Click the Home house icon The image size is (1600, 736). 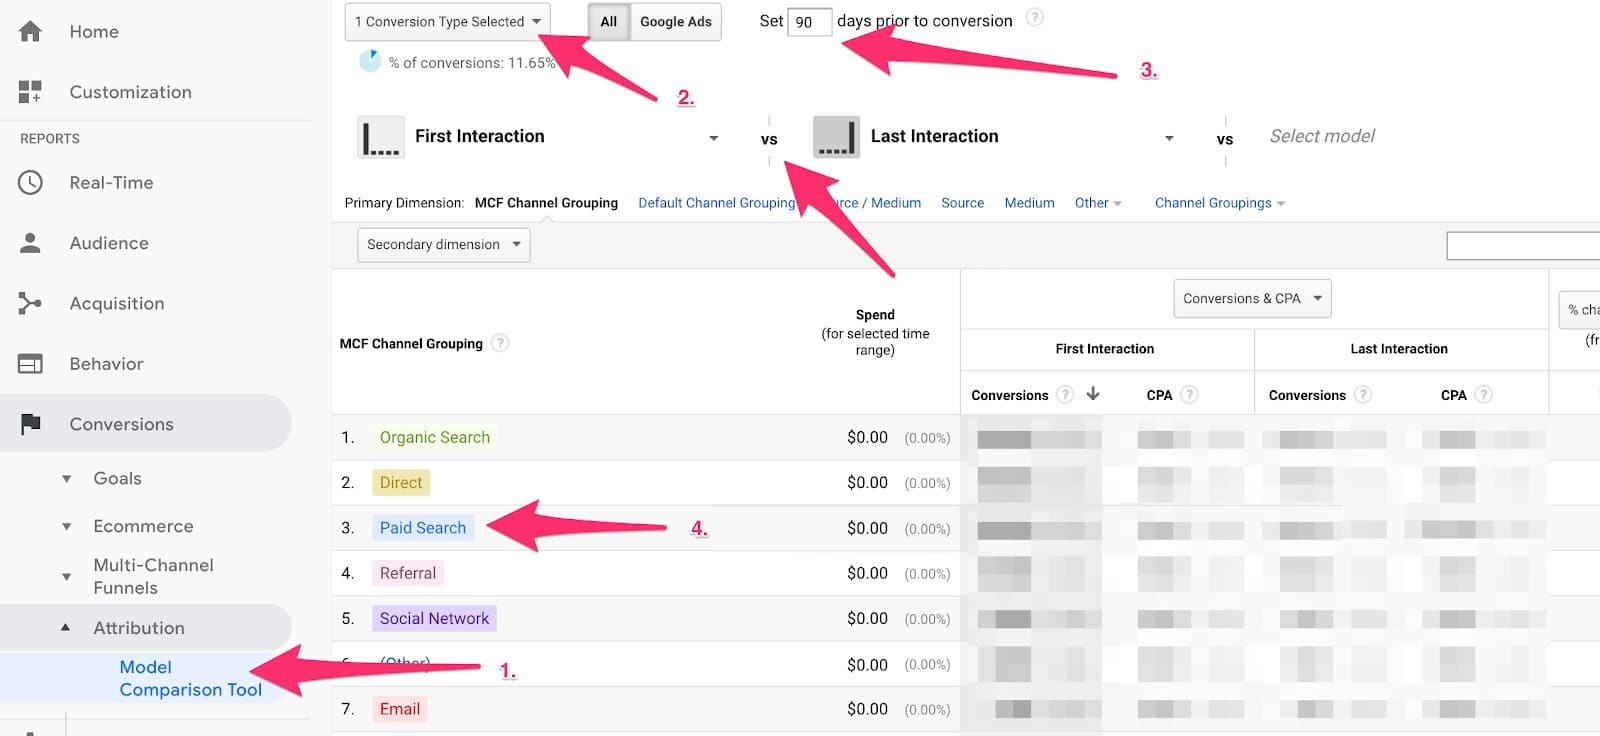point(30,32)
